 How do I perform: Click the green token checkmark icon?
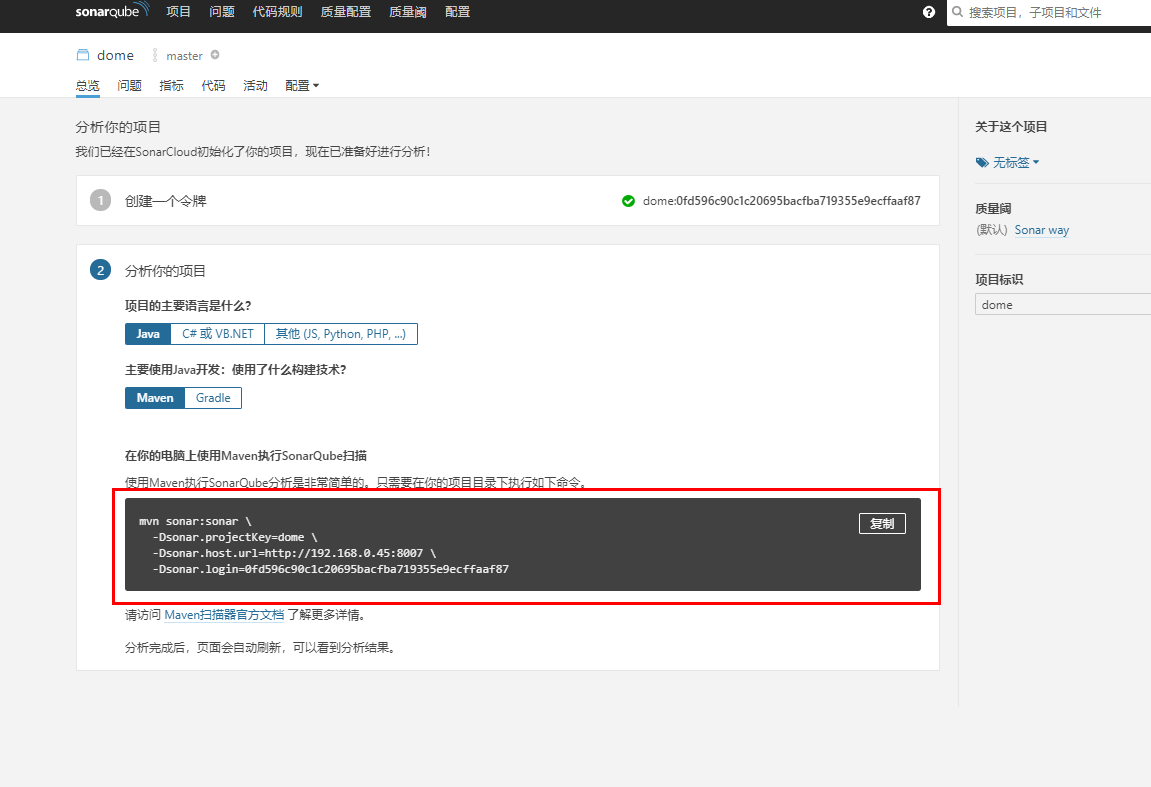[628, 201]
